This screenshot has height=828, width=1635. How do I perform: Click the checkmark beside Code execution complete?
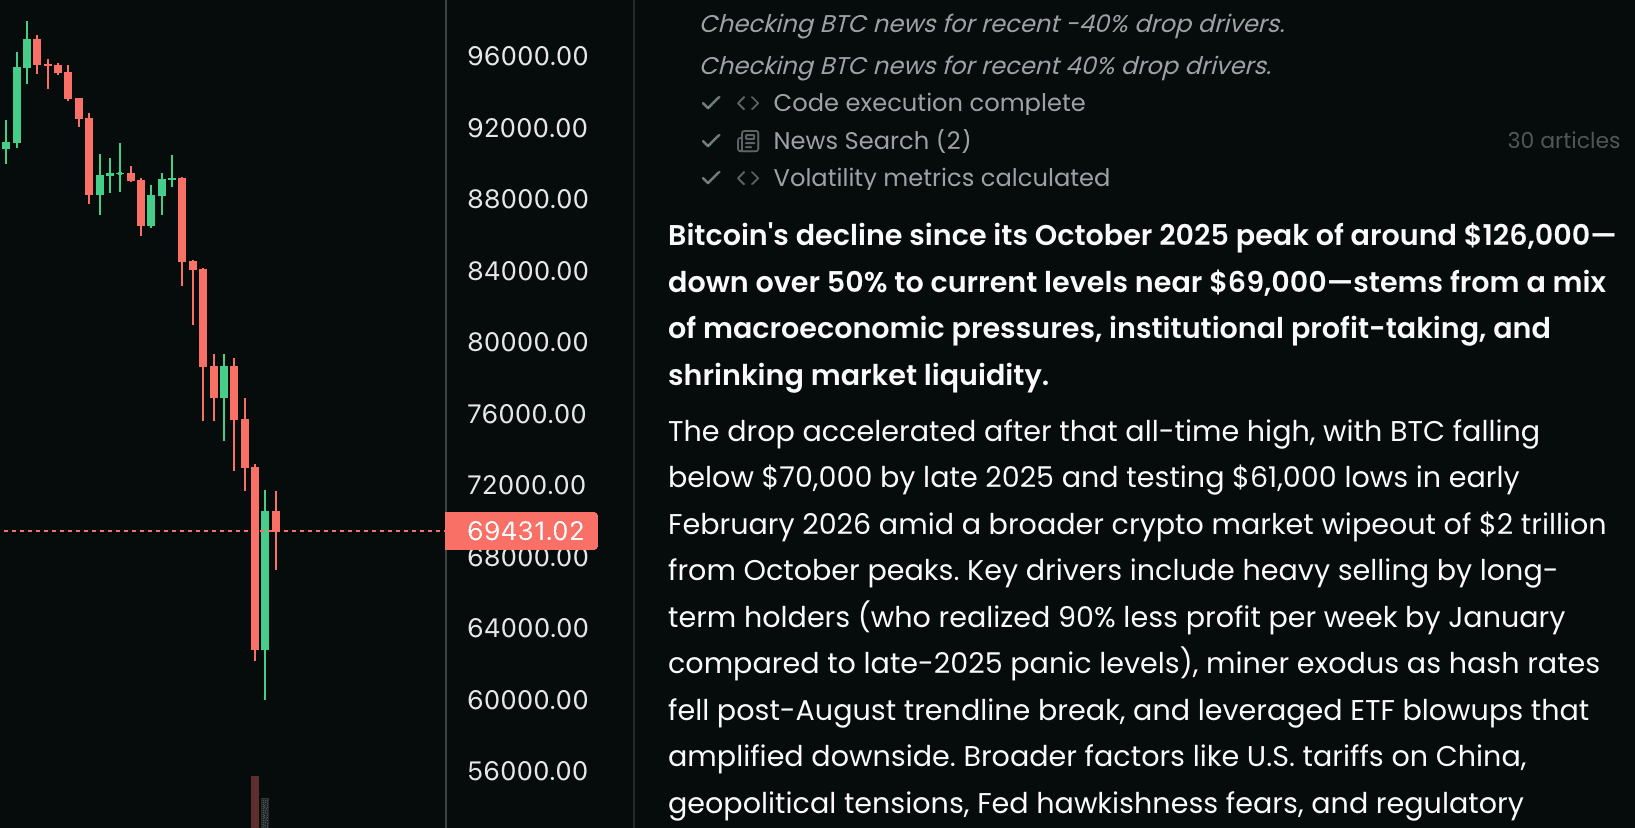(711, 103)
